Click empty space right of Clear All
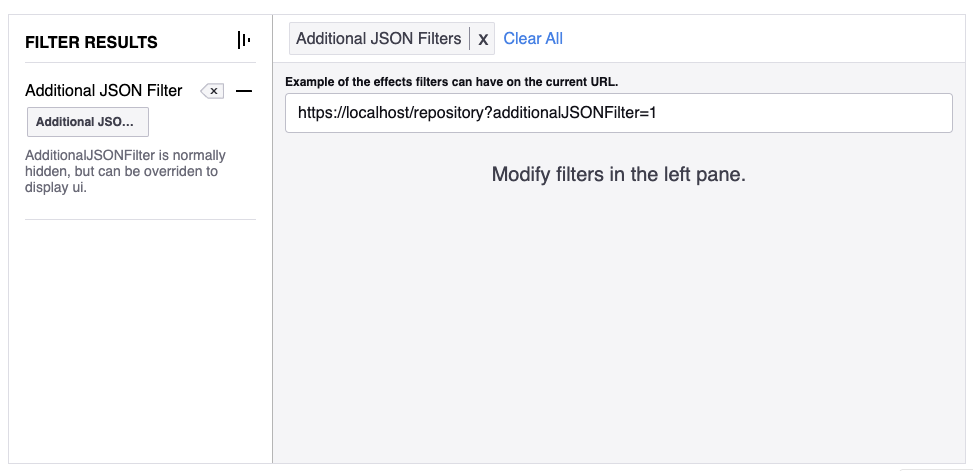This screenshot has height=471, width=973. 763,38
